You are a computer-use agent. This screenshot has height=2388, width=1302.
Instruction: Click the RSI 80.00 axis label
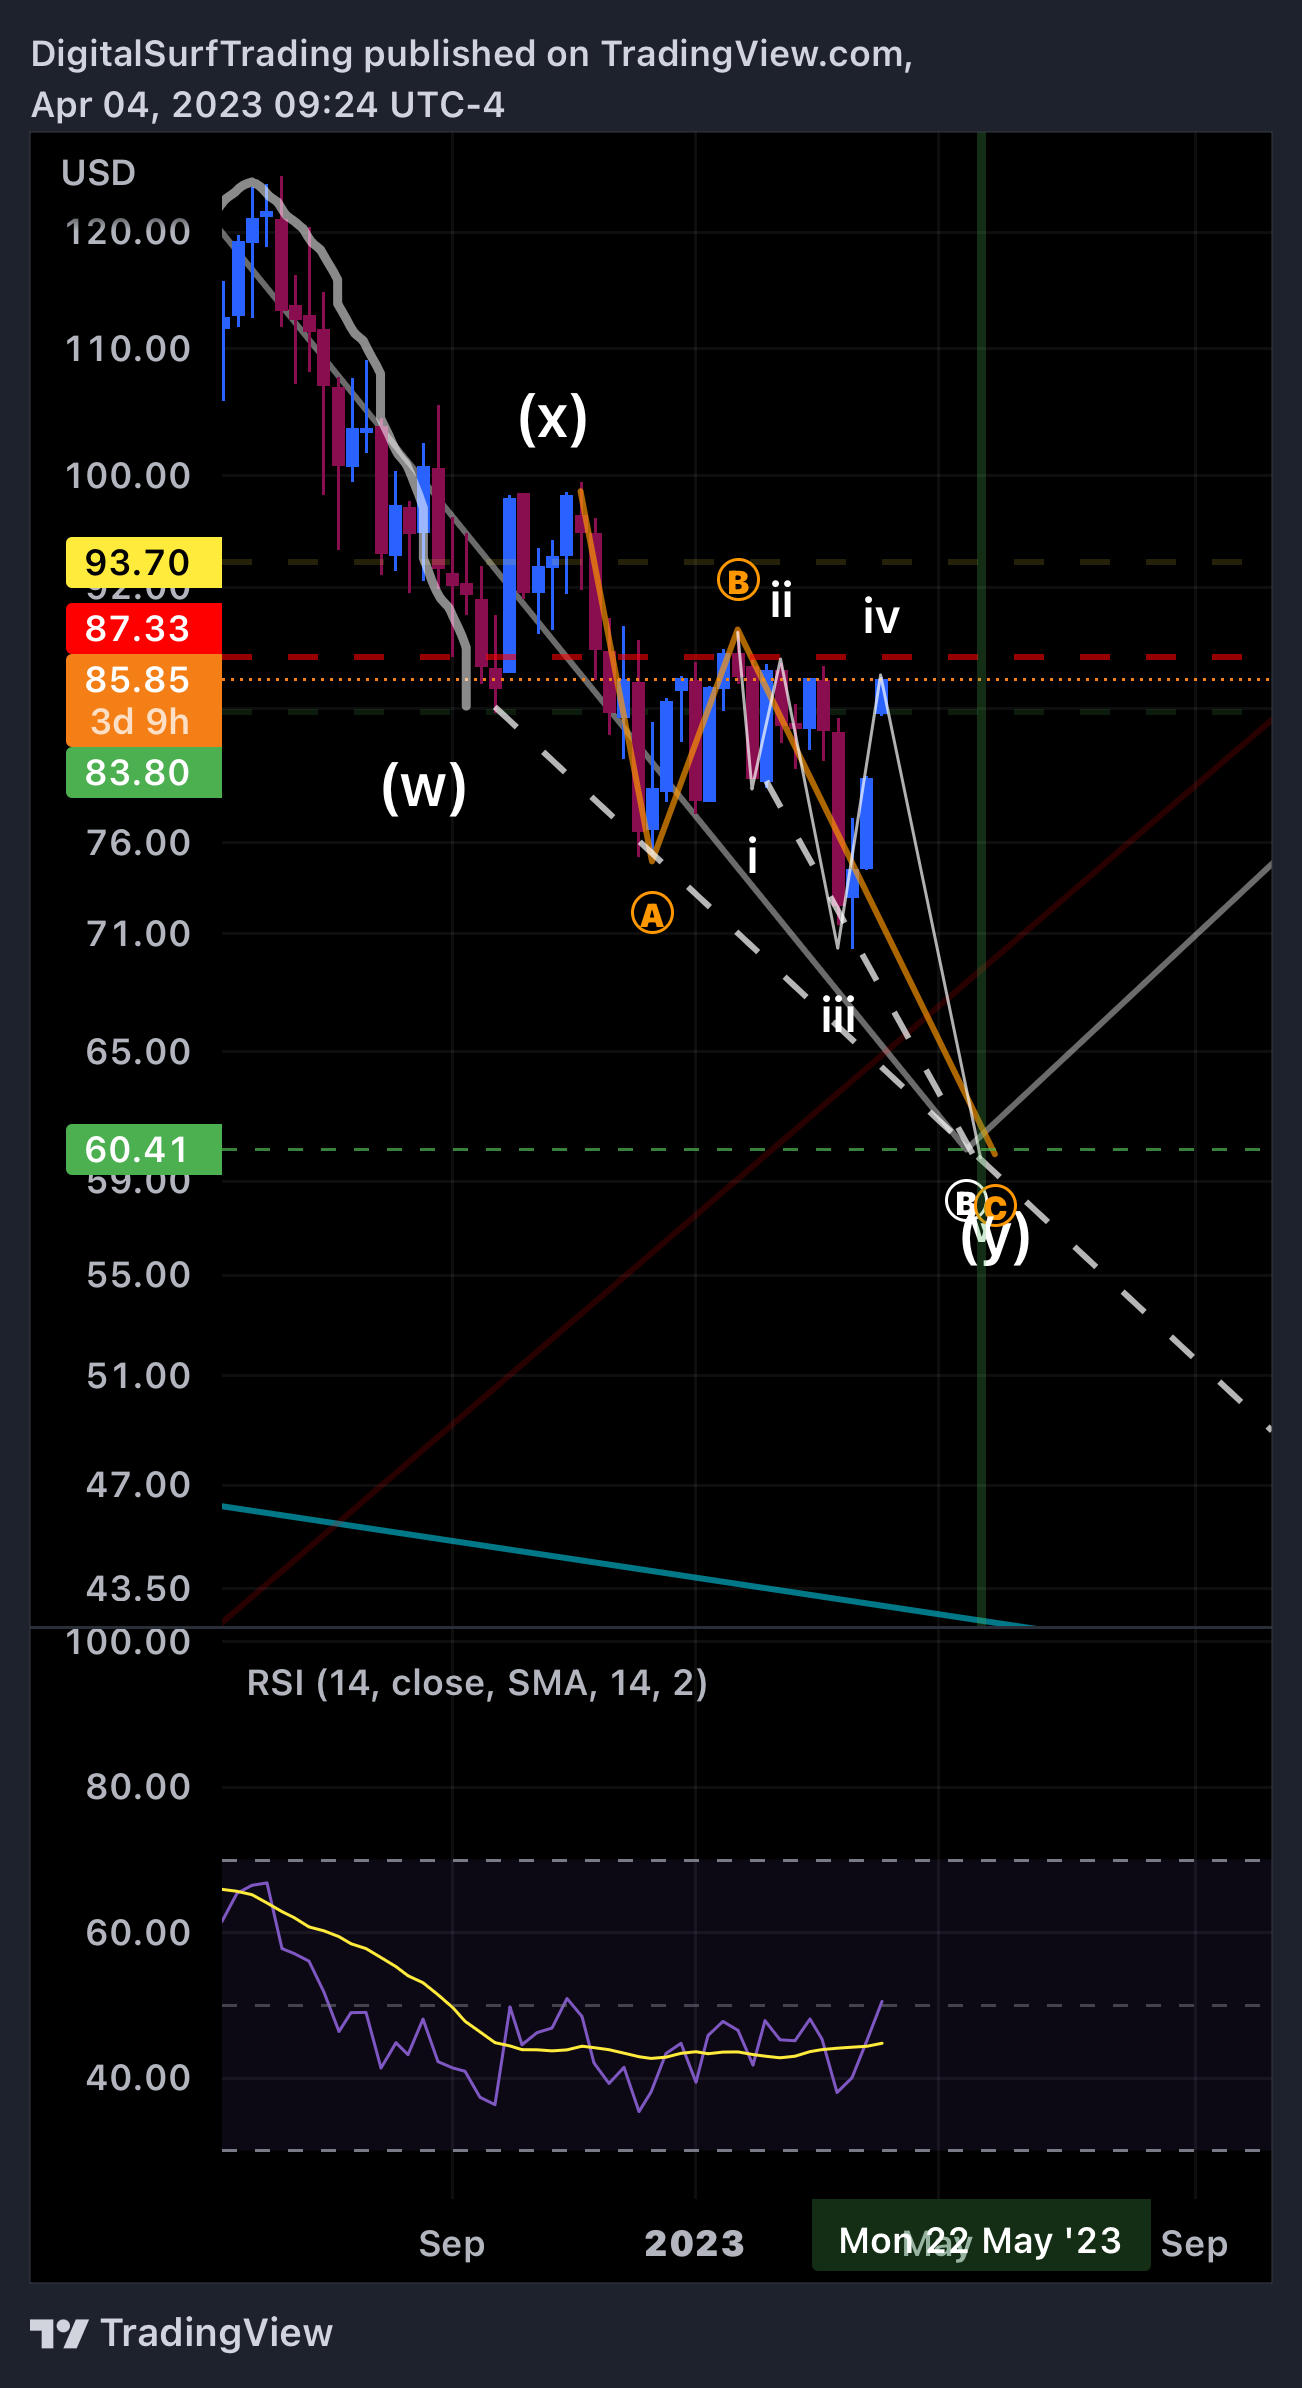pos(138,1787)
